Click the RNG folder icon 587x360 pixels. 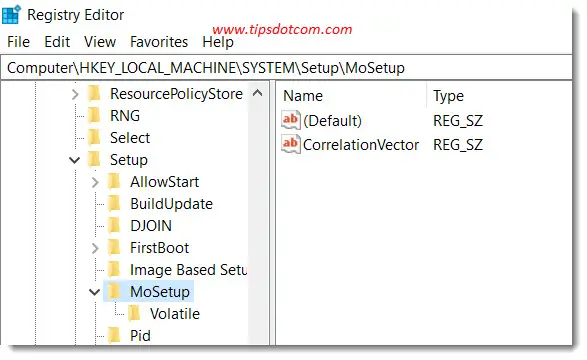click(94, 116)
